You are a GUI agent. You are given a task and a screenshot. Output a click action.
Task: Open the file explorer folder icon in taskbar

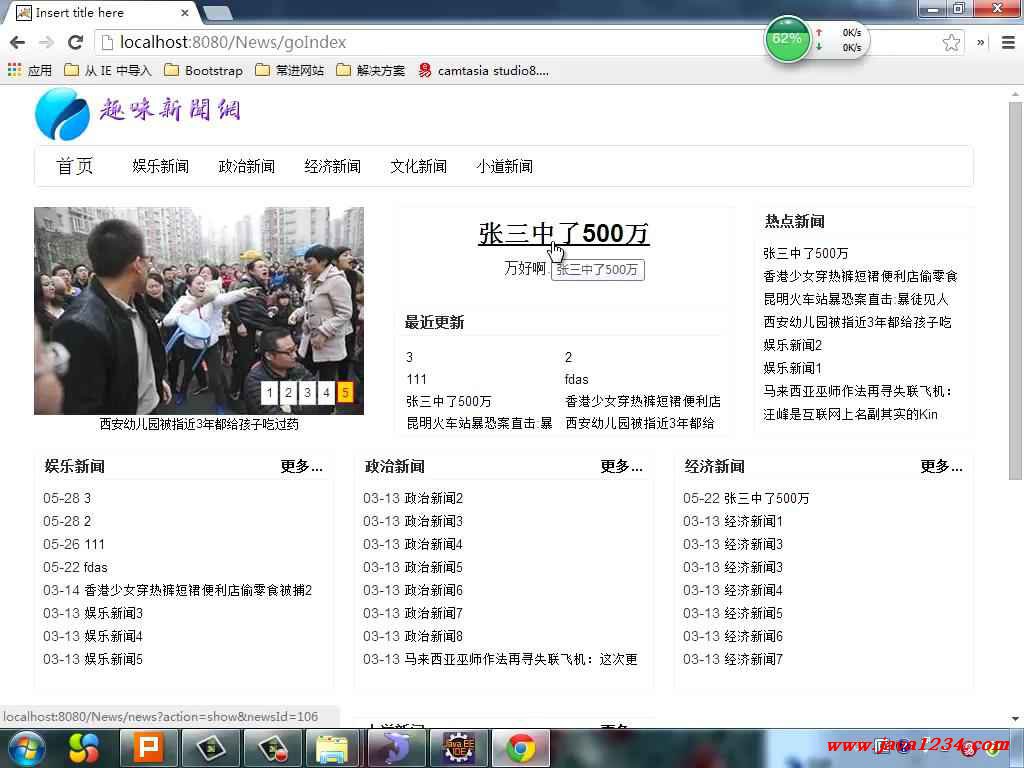(332, 748)
